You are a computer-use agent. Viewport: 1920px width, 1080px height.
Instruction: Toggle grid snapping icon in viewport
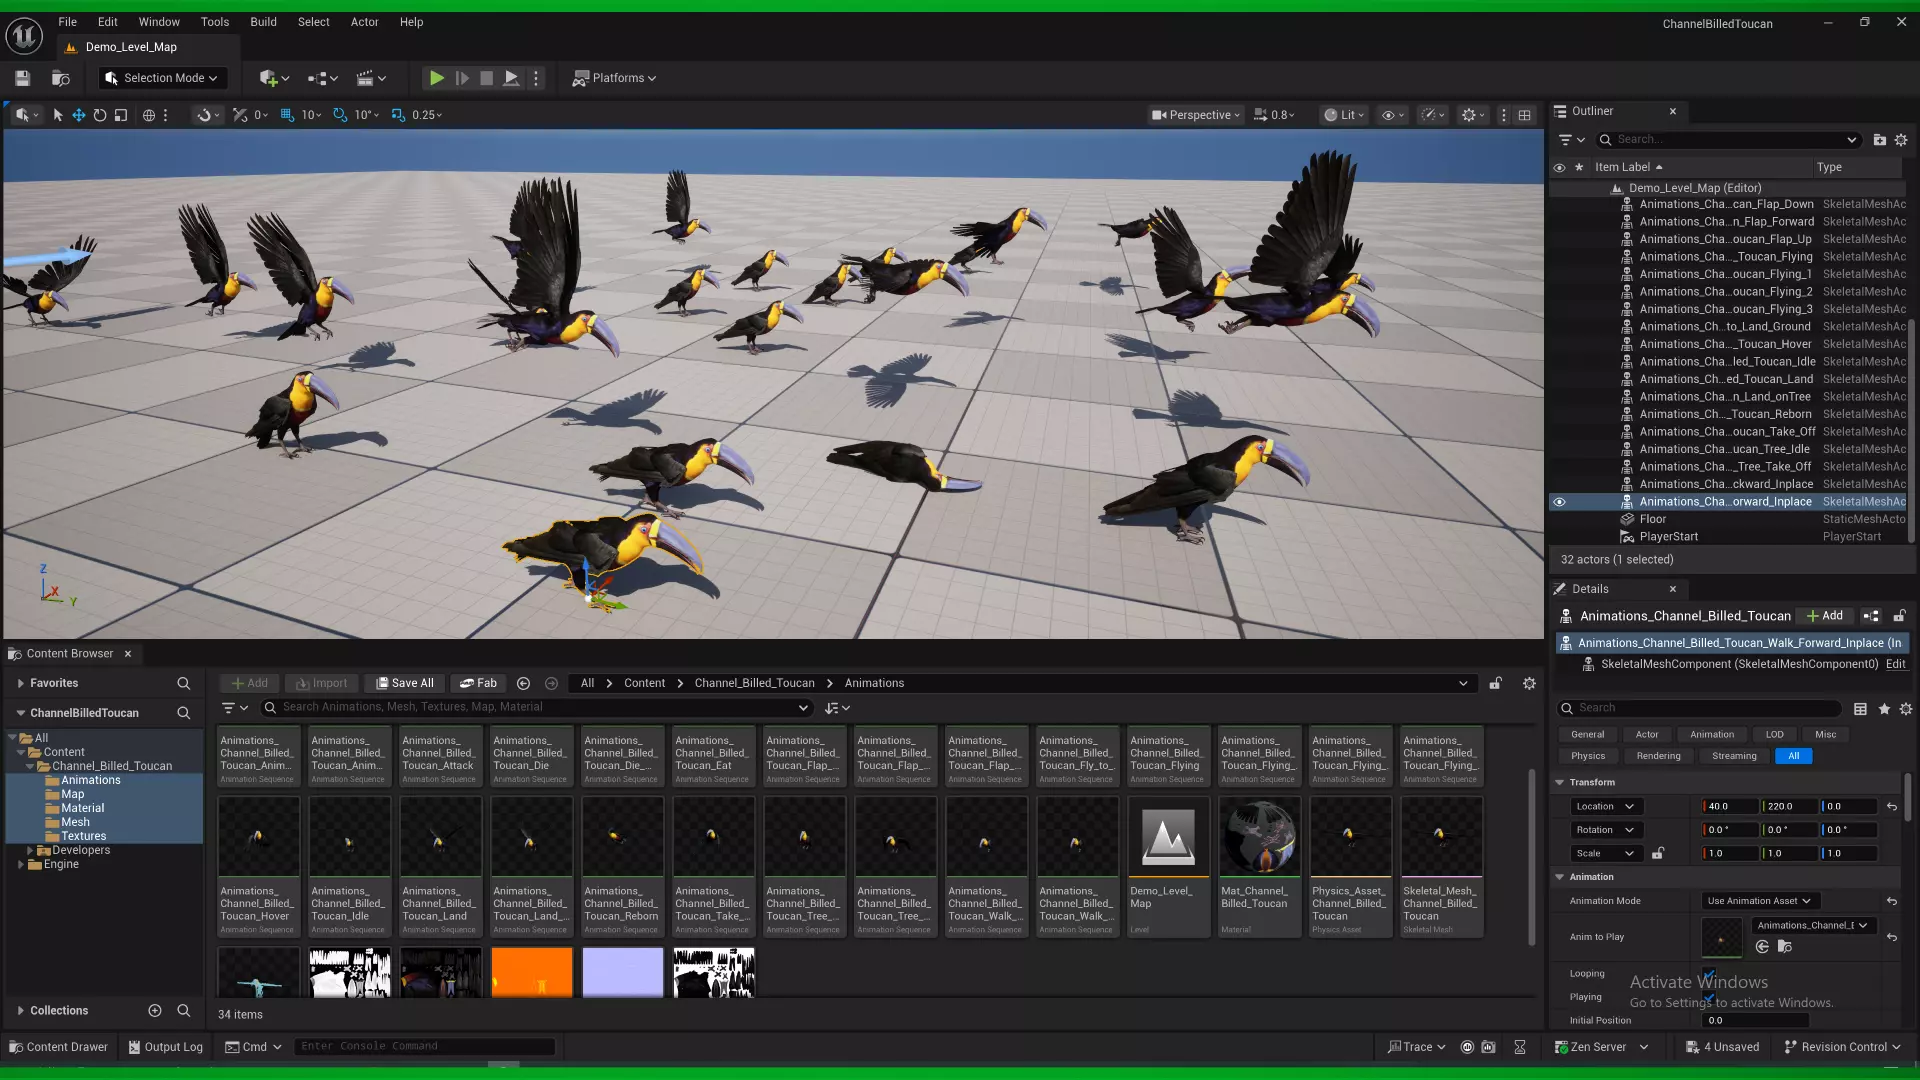point(287,115)
